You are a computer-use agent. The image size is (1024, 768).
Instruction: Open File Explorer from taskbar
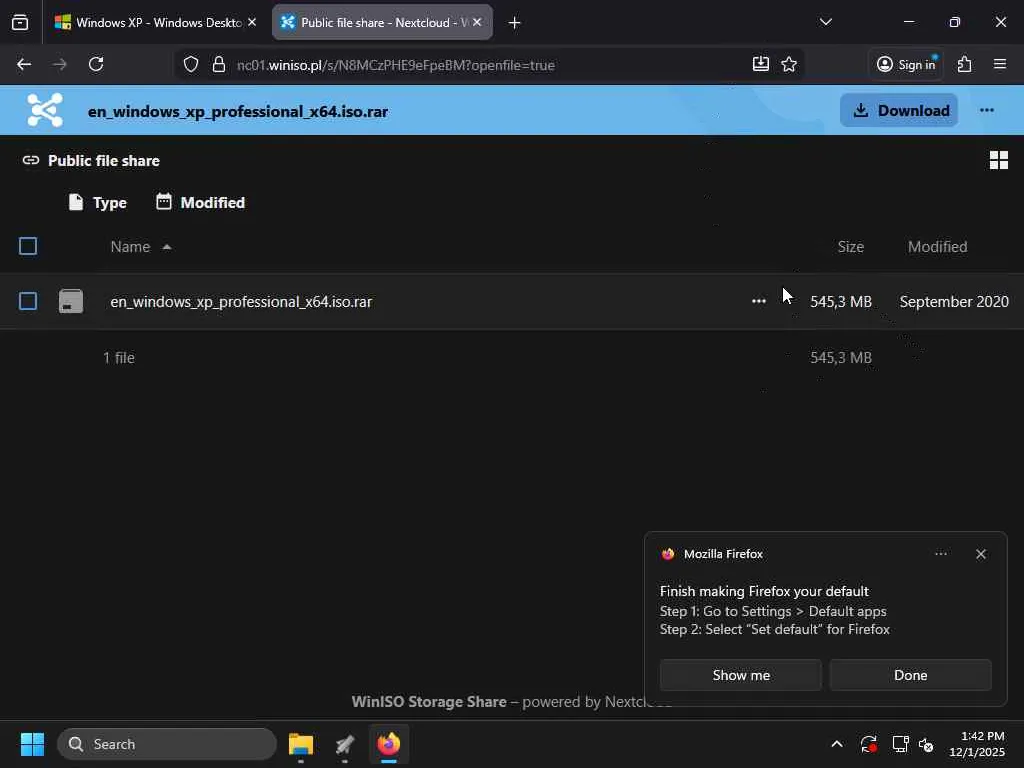[x=301, y=744]
